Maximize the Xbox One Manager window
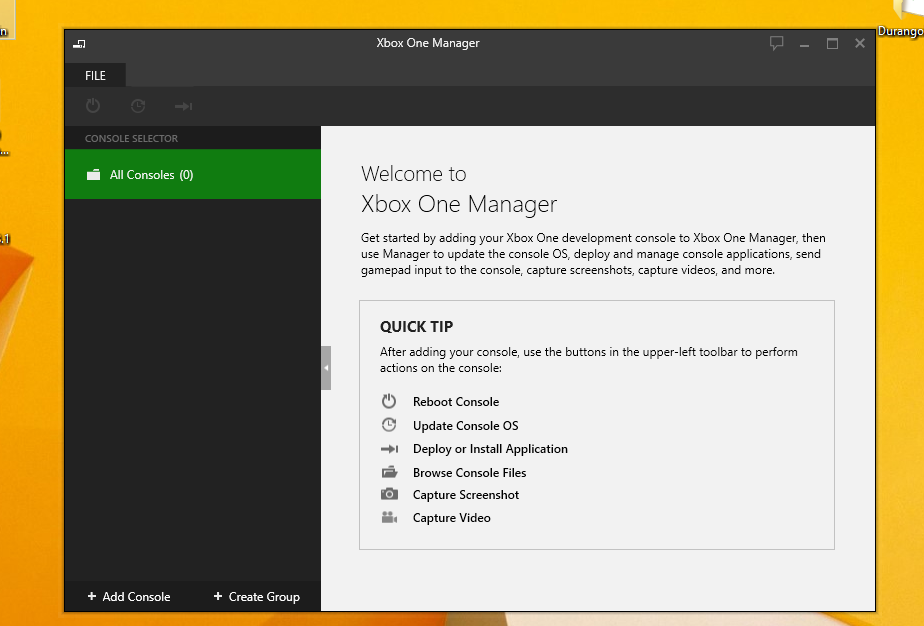The width and height of the screenshot is (924, 626). click(x=832, y=44)
